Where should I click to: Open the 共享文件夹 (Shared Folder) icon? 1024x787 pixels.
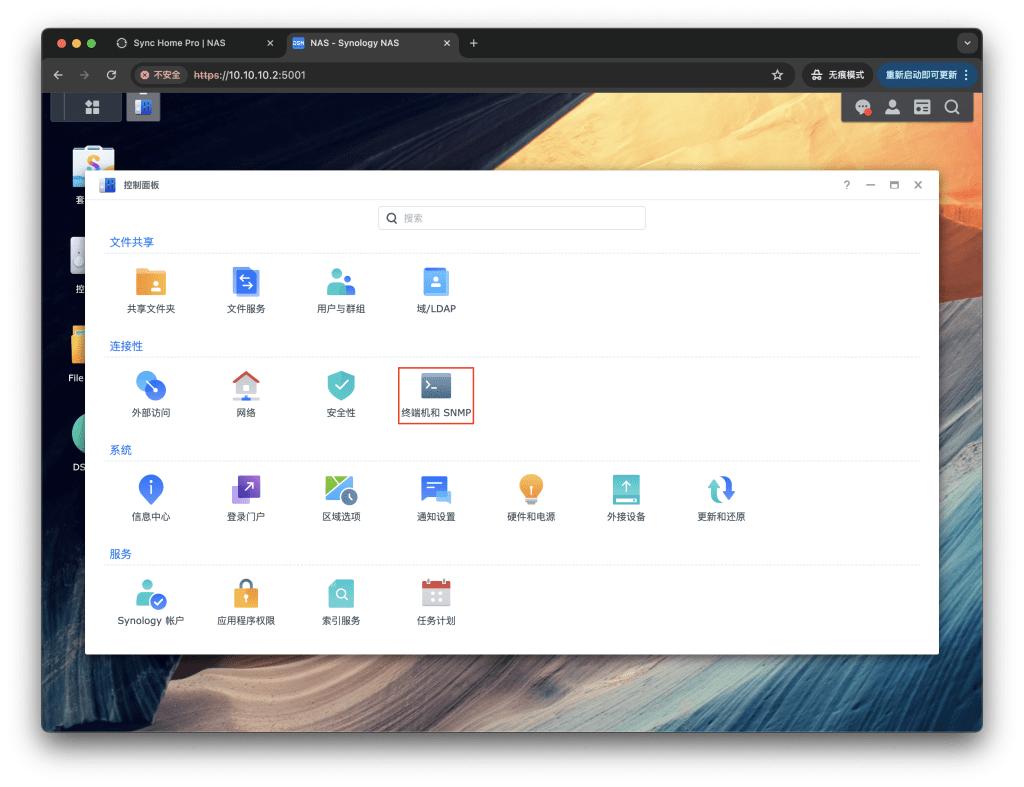point(151,291)
